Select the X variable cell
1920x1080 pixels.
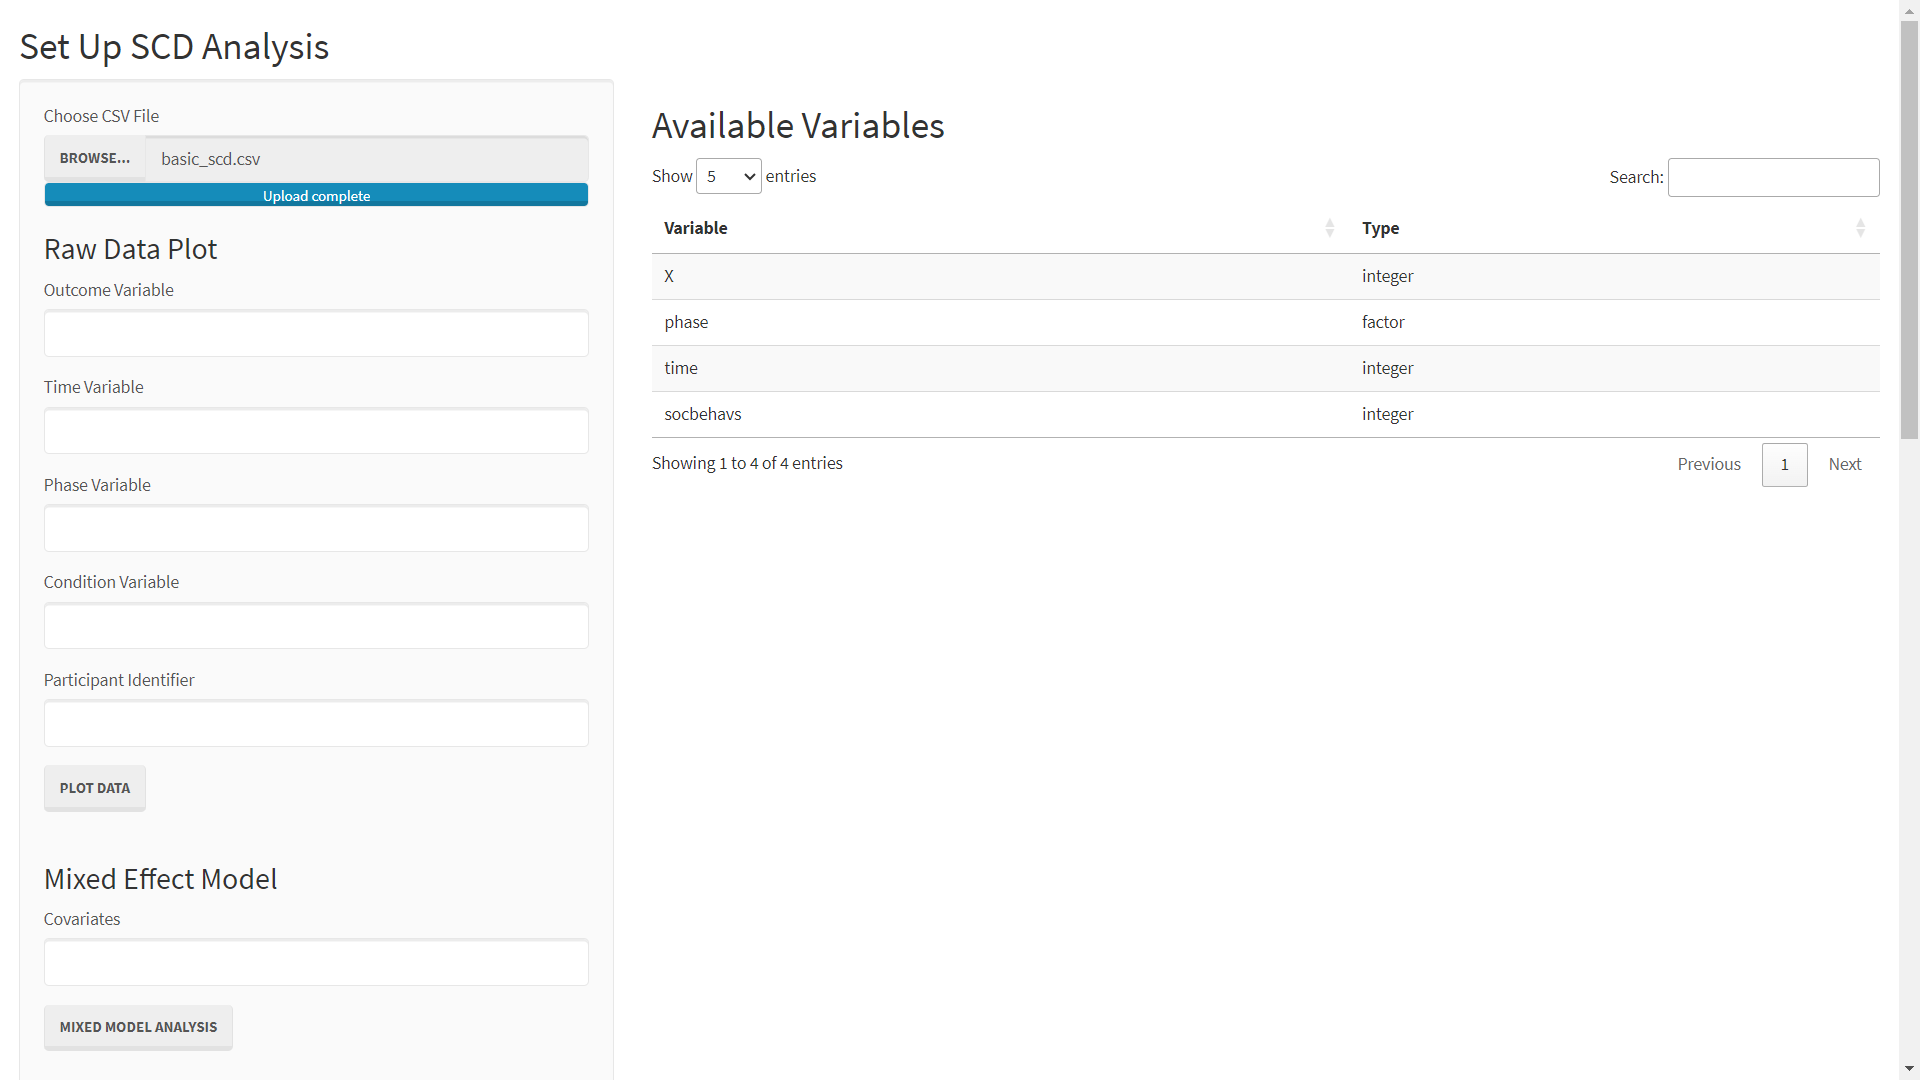pos(1000,276)
